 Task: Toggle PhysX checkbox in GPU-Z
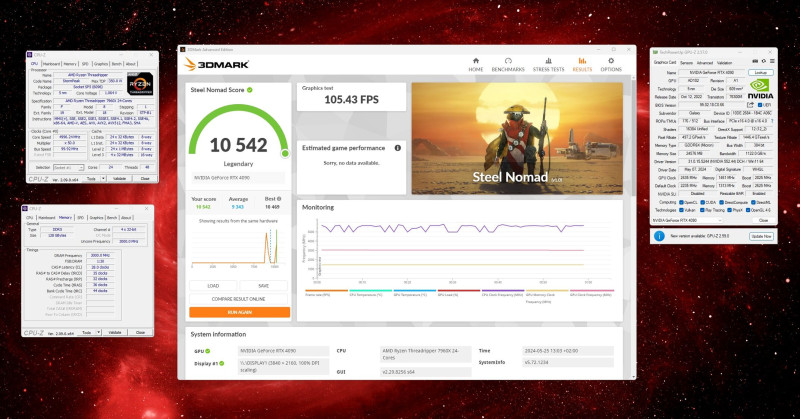click(x=730, y=210)
